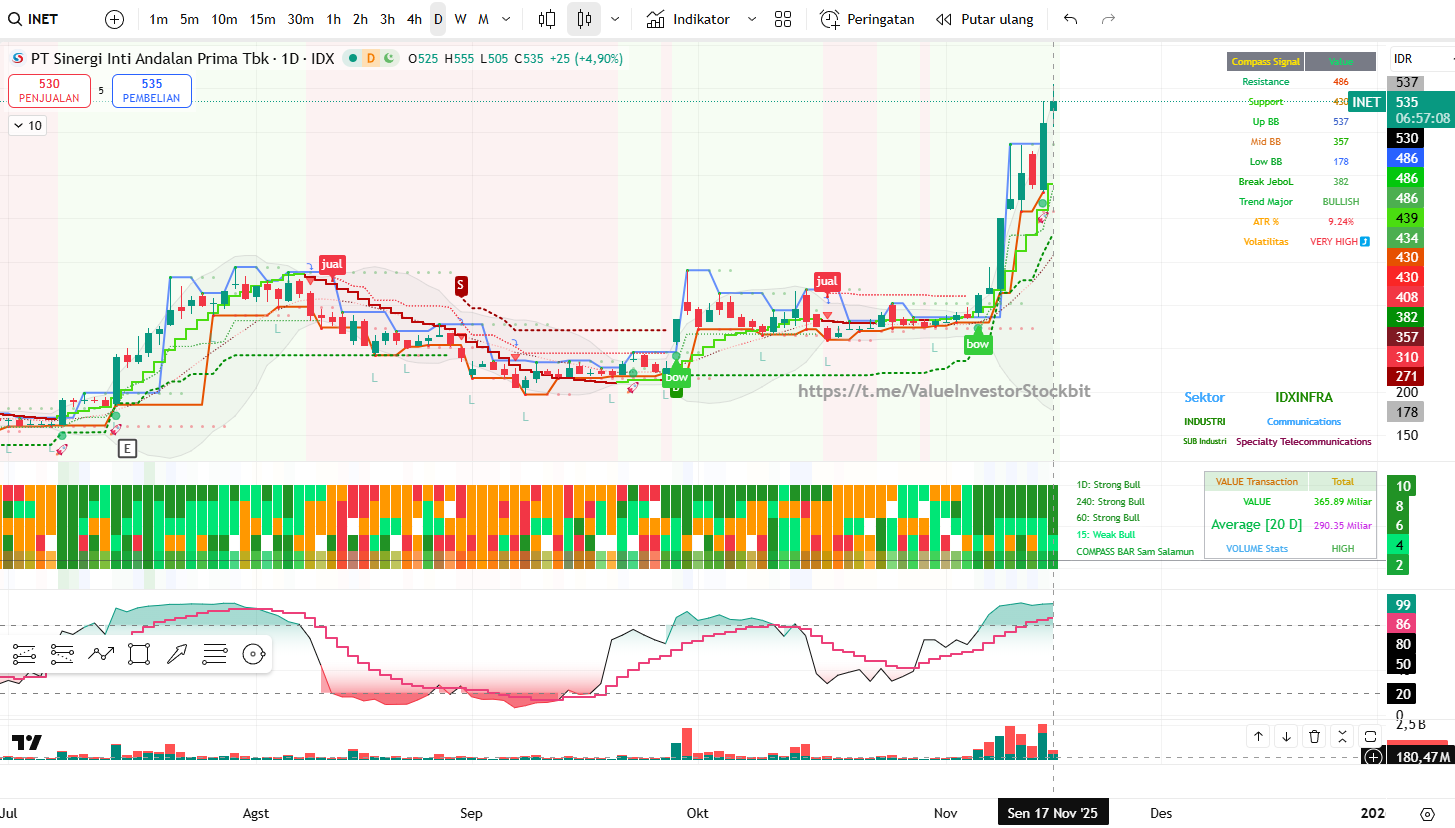Open the chart type dropdown arrow
The width and height of the screenshot is (1455, 828).
[x=614, y=19]
